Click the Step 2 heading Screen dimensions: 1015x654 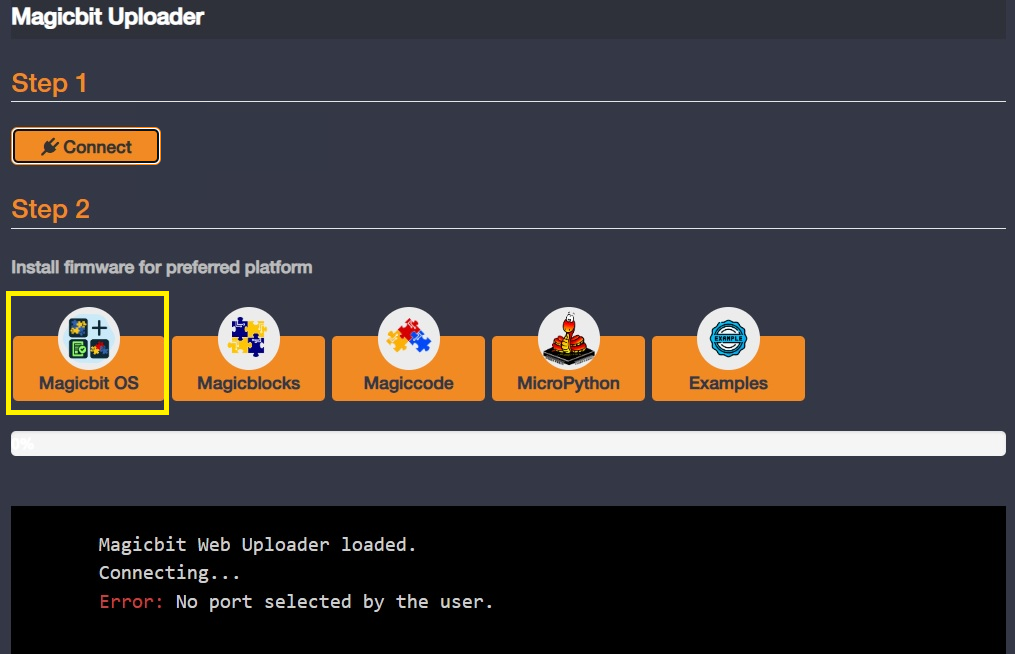50,209
